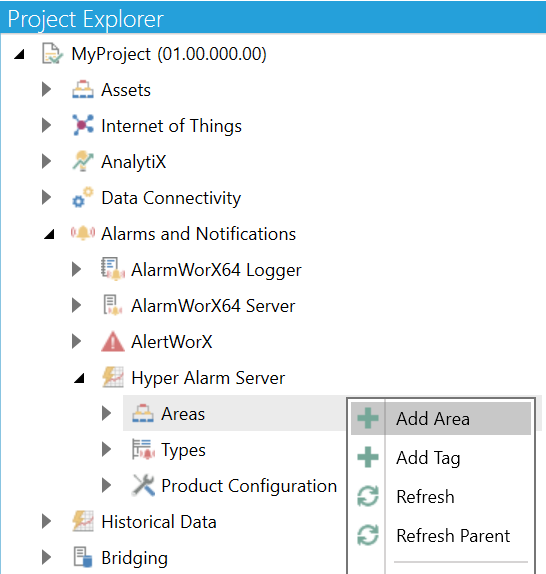This screenshot has width=546, height=574.
Task: Click the AlertWorX red warning triangle icon
Action: click(x=113, y=341)
